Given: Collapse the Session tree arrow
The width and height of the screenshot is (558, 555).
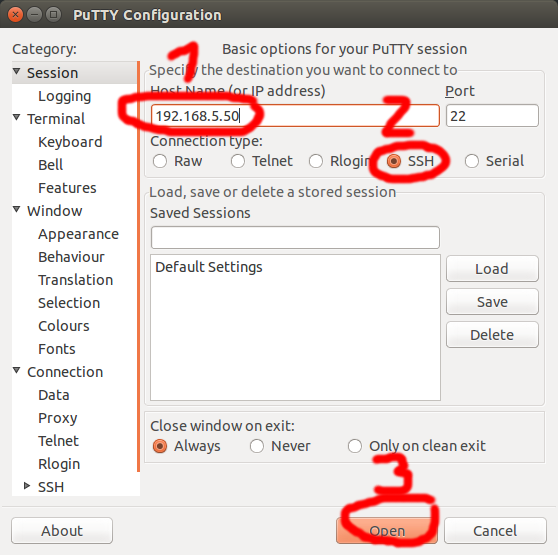Looking at the screenshot, I should click(16, 72).
